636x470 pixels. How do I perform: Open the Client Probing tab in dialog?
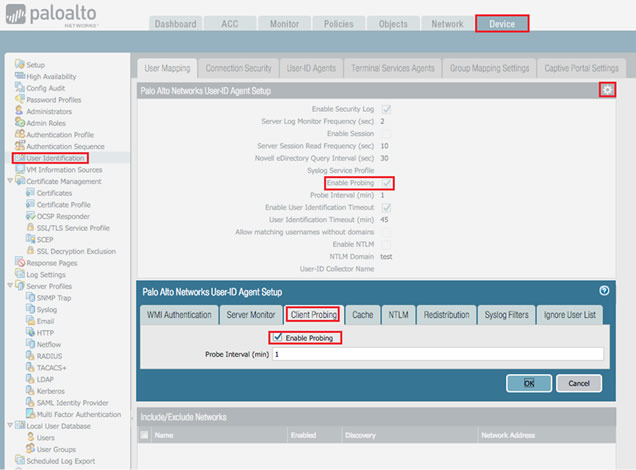point(314,315)
